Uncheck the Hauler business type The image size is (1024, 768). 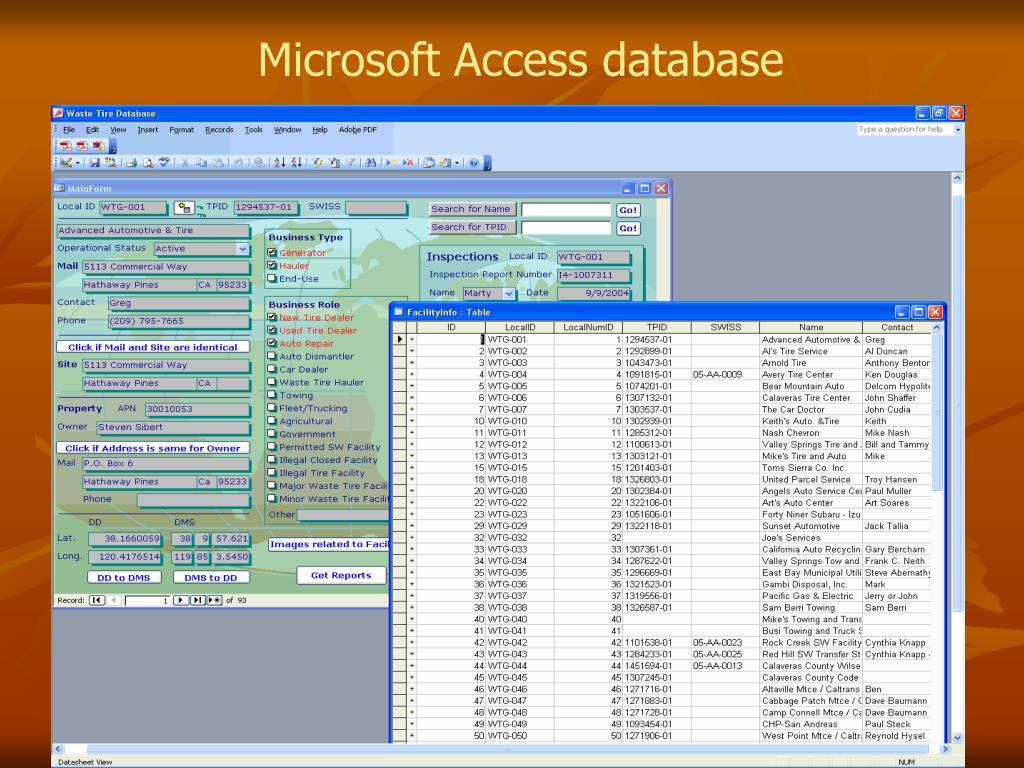[272, 266]
